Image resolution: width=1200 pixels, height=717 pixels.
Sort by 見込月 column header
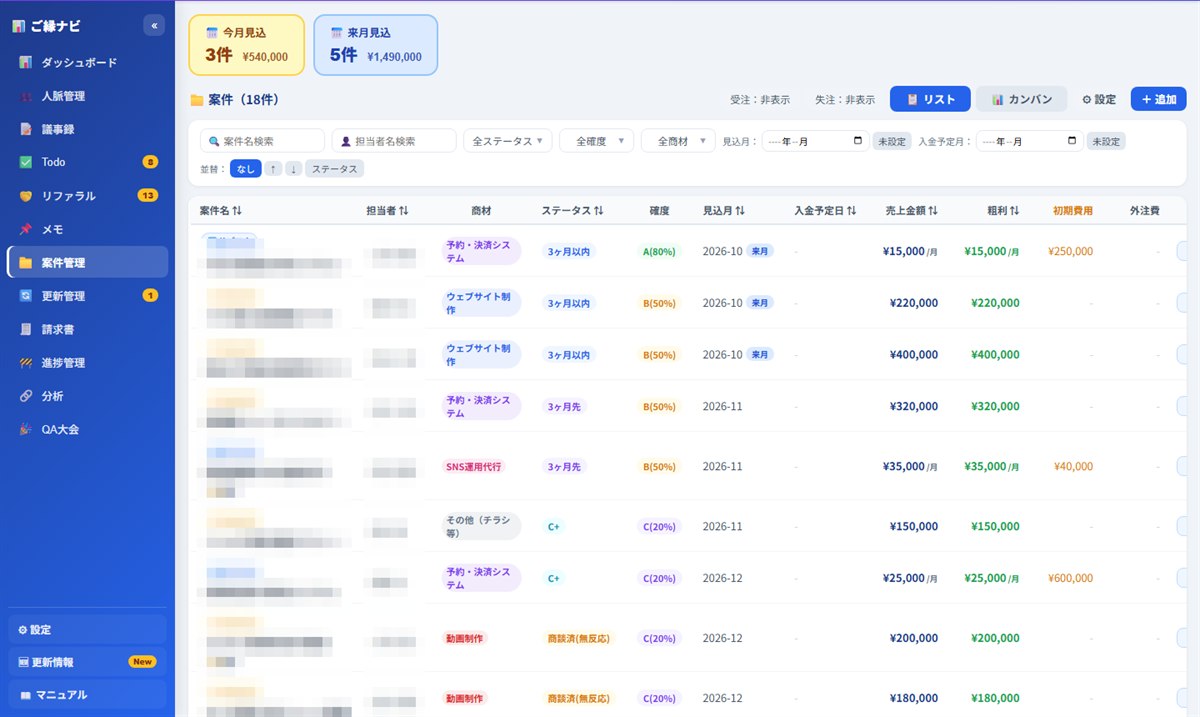[724, 211]
